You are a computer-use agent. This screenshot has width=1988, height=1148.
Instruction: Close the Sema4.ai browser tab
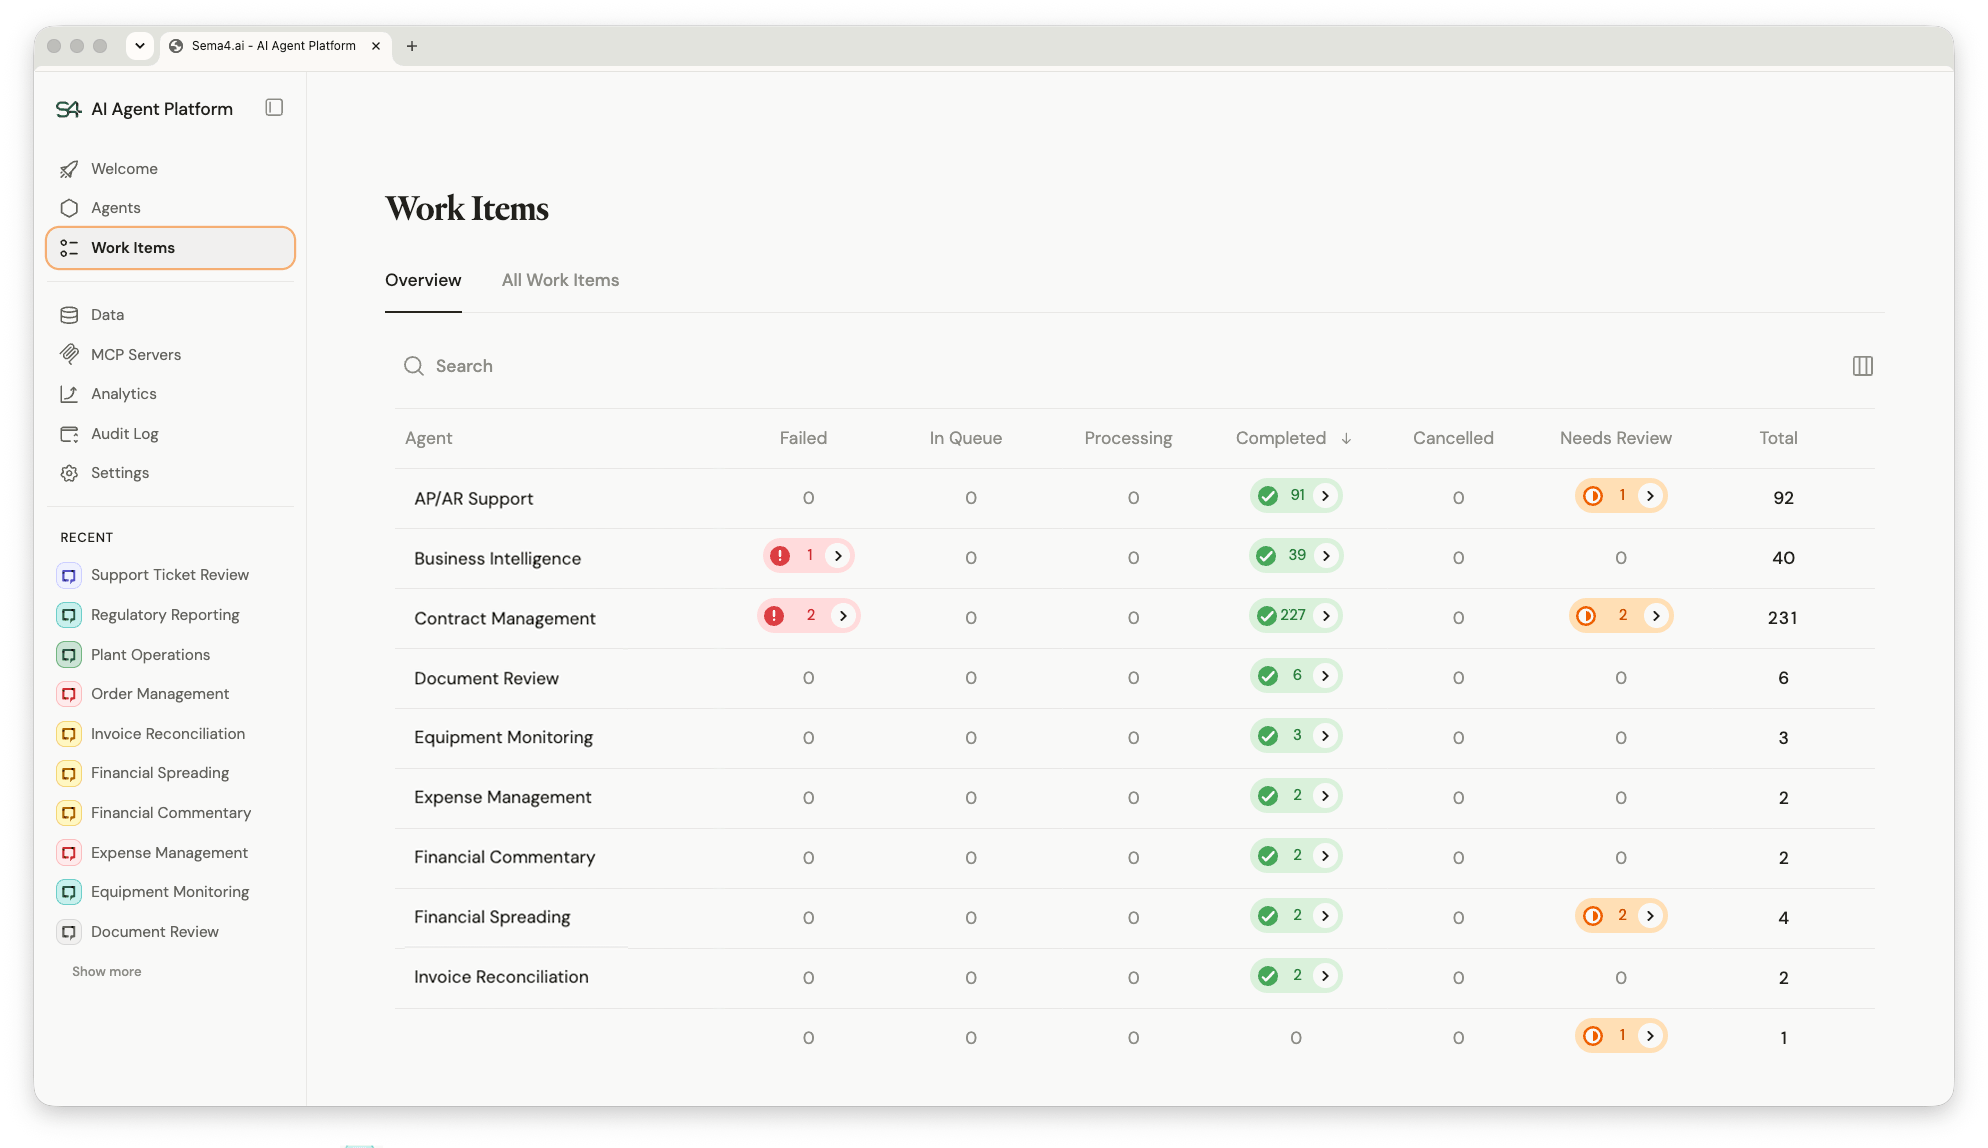[x=376, y=46]
